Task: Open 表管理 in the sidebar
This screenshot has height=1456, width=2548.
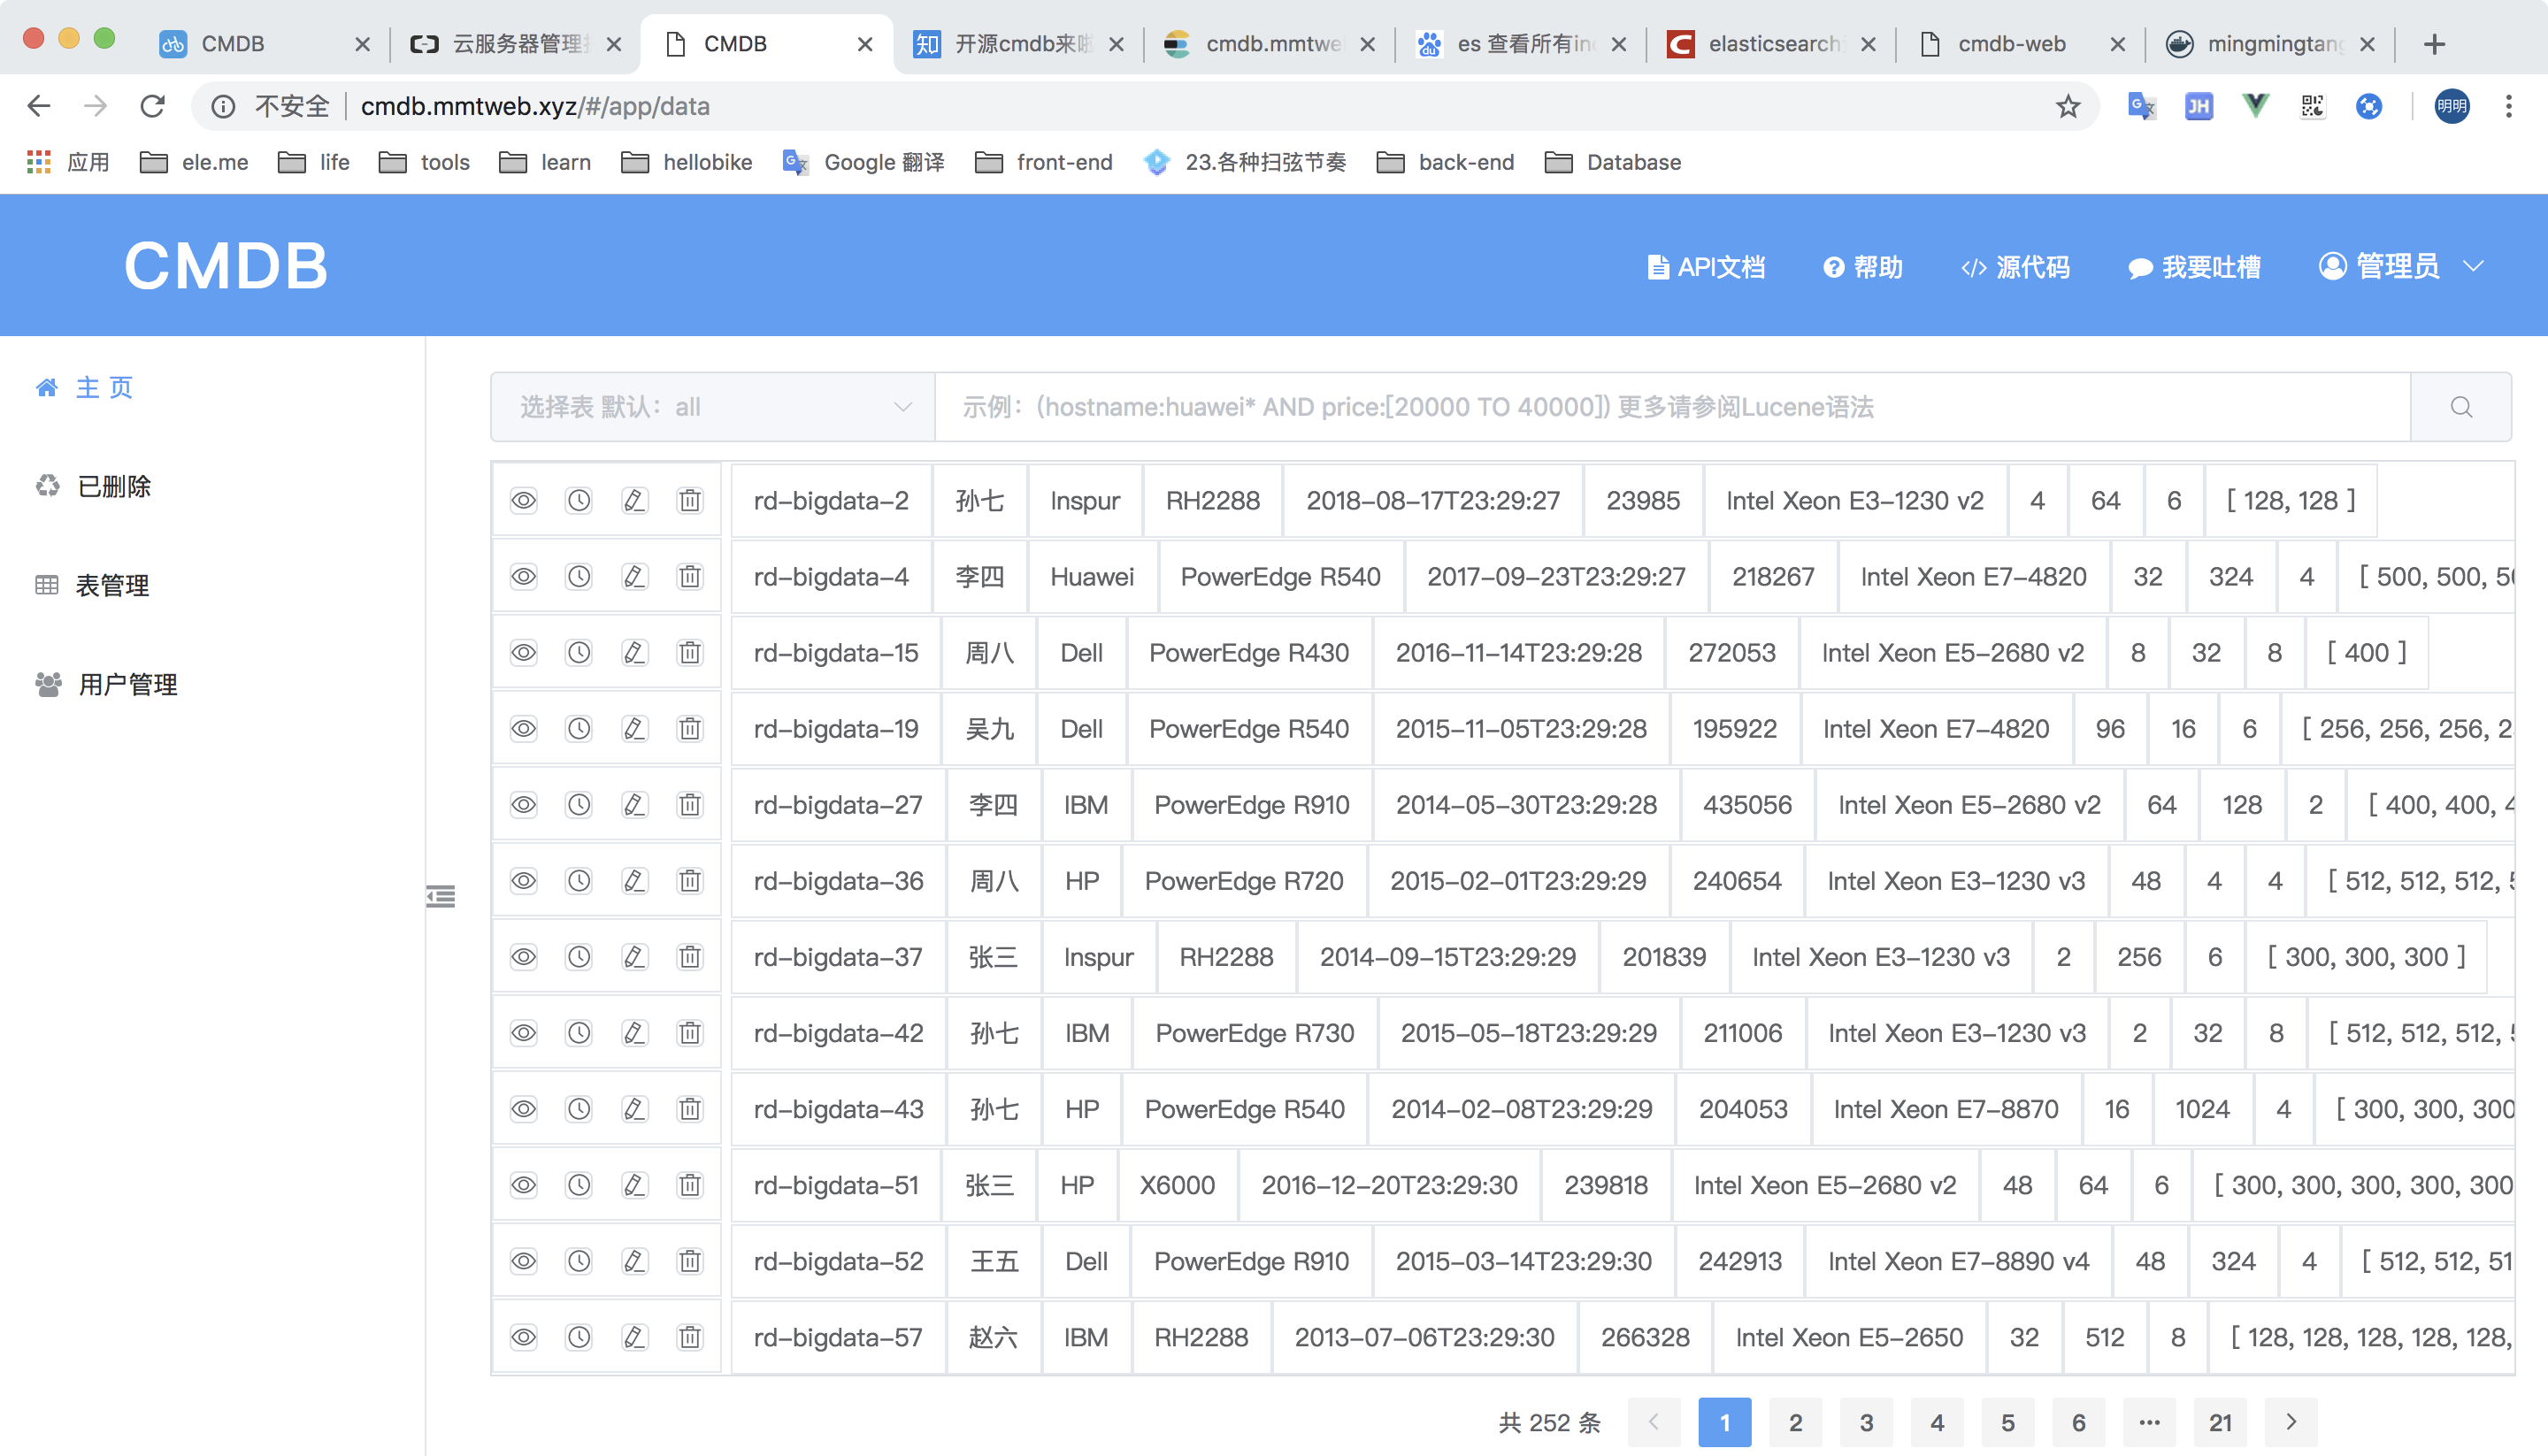Action: [112, 586]
